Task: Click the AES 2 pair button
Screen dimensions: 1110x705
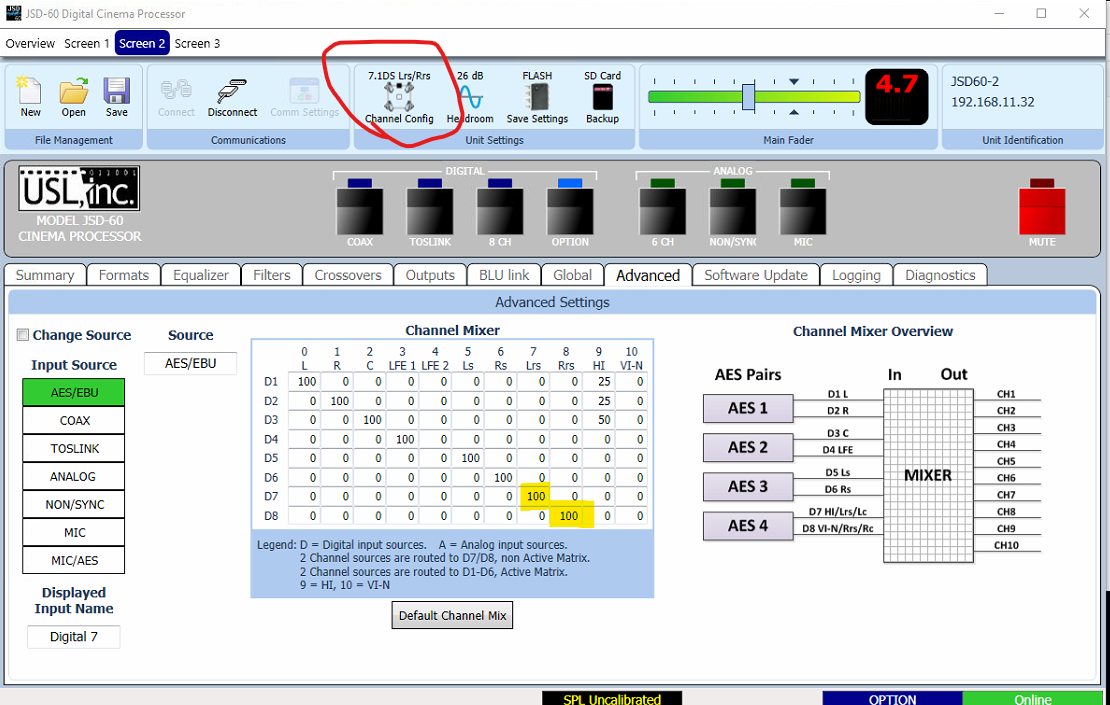Action: click(748, 447)
